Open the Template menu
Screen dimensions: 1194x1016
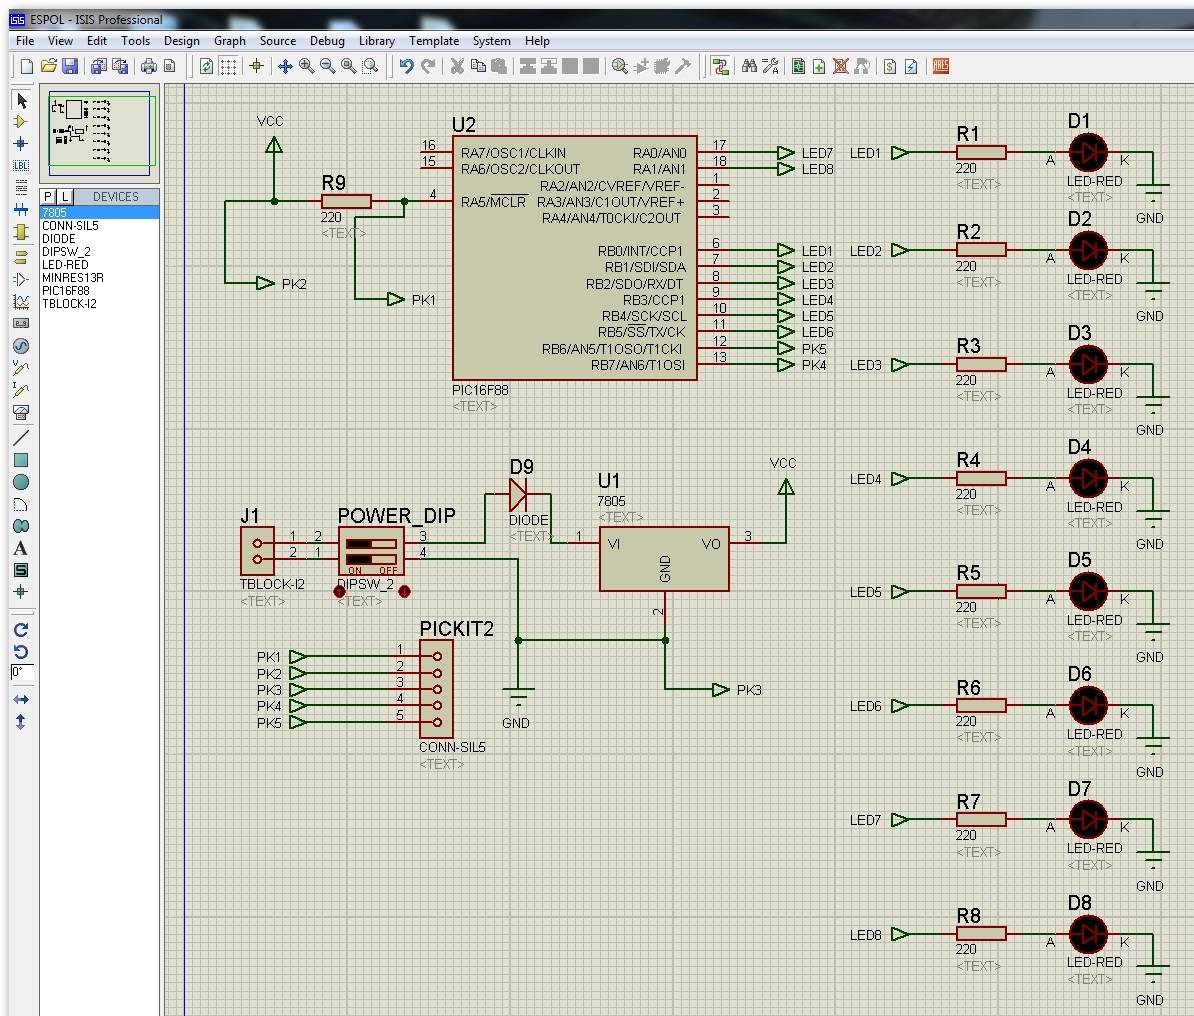click(434, 40)
